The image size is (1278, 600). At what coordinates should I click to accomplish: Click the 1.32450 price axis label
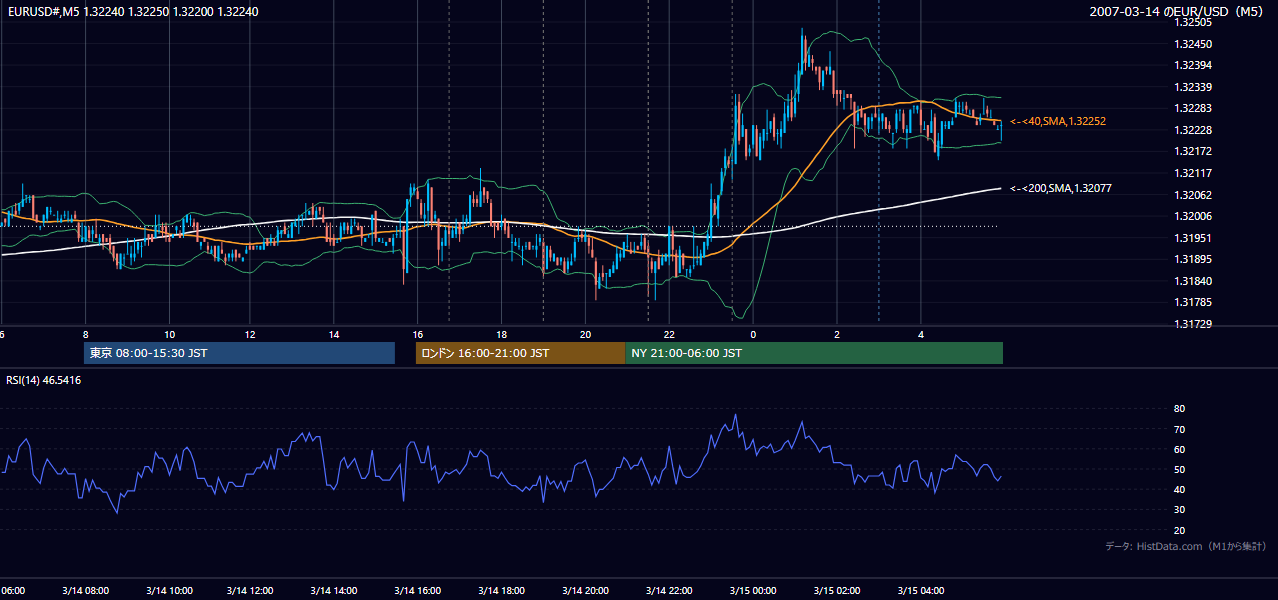click(1193, 44)
